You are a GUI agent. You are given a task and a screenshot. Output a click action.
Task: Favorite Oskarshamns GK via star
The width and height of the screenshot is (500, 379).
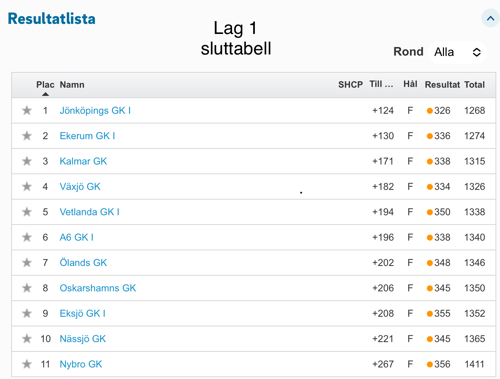click(27, 288)
